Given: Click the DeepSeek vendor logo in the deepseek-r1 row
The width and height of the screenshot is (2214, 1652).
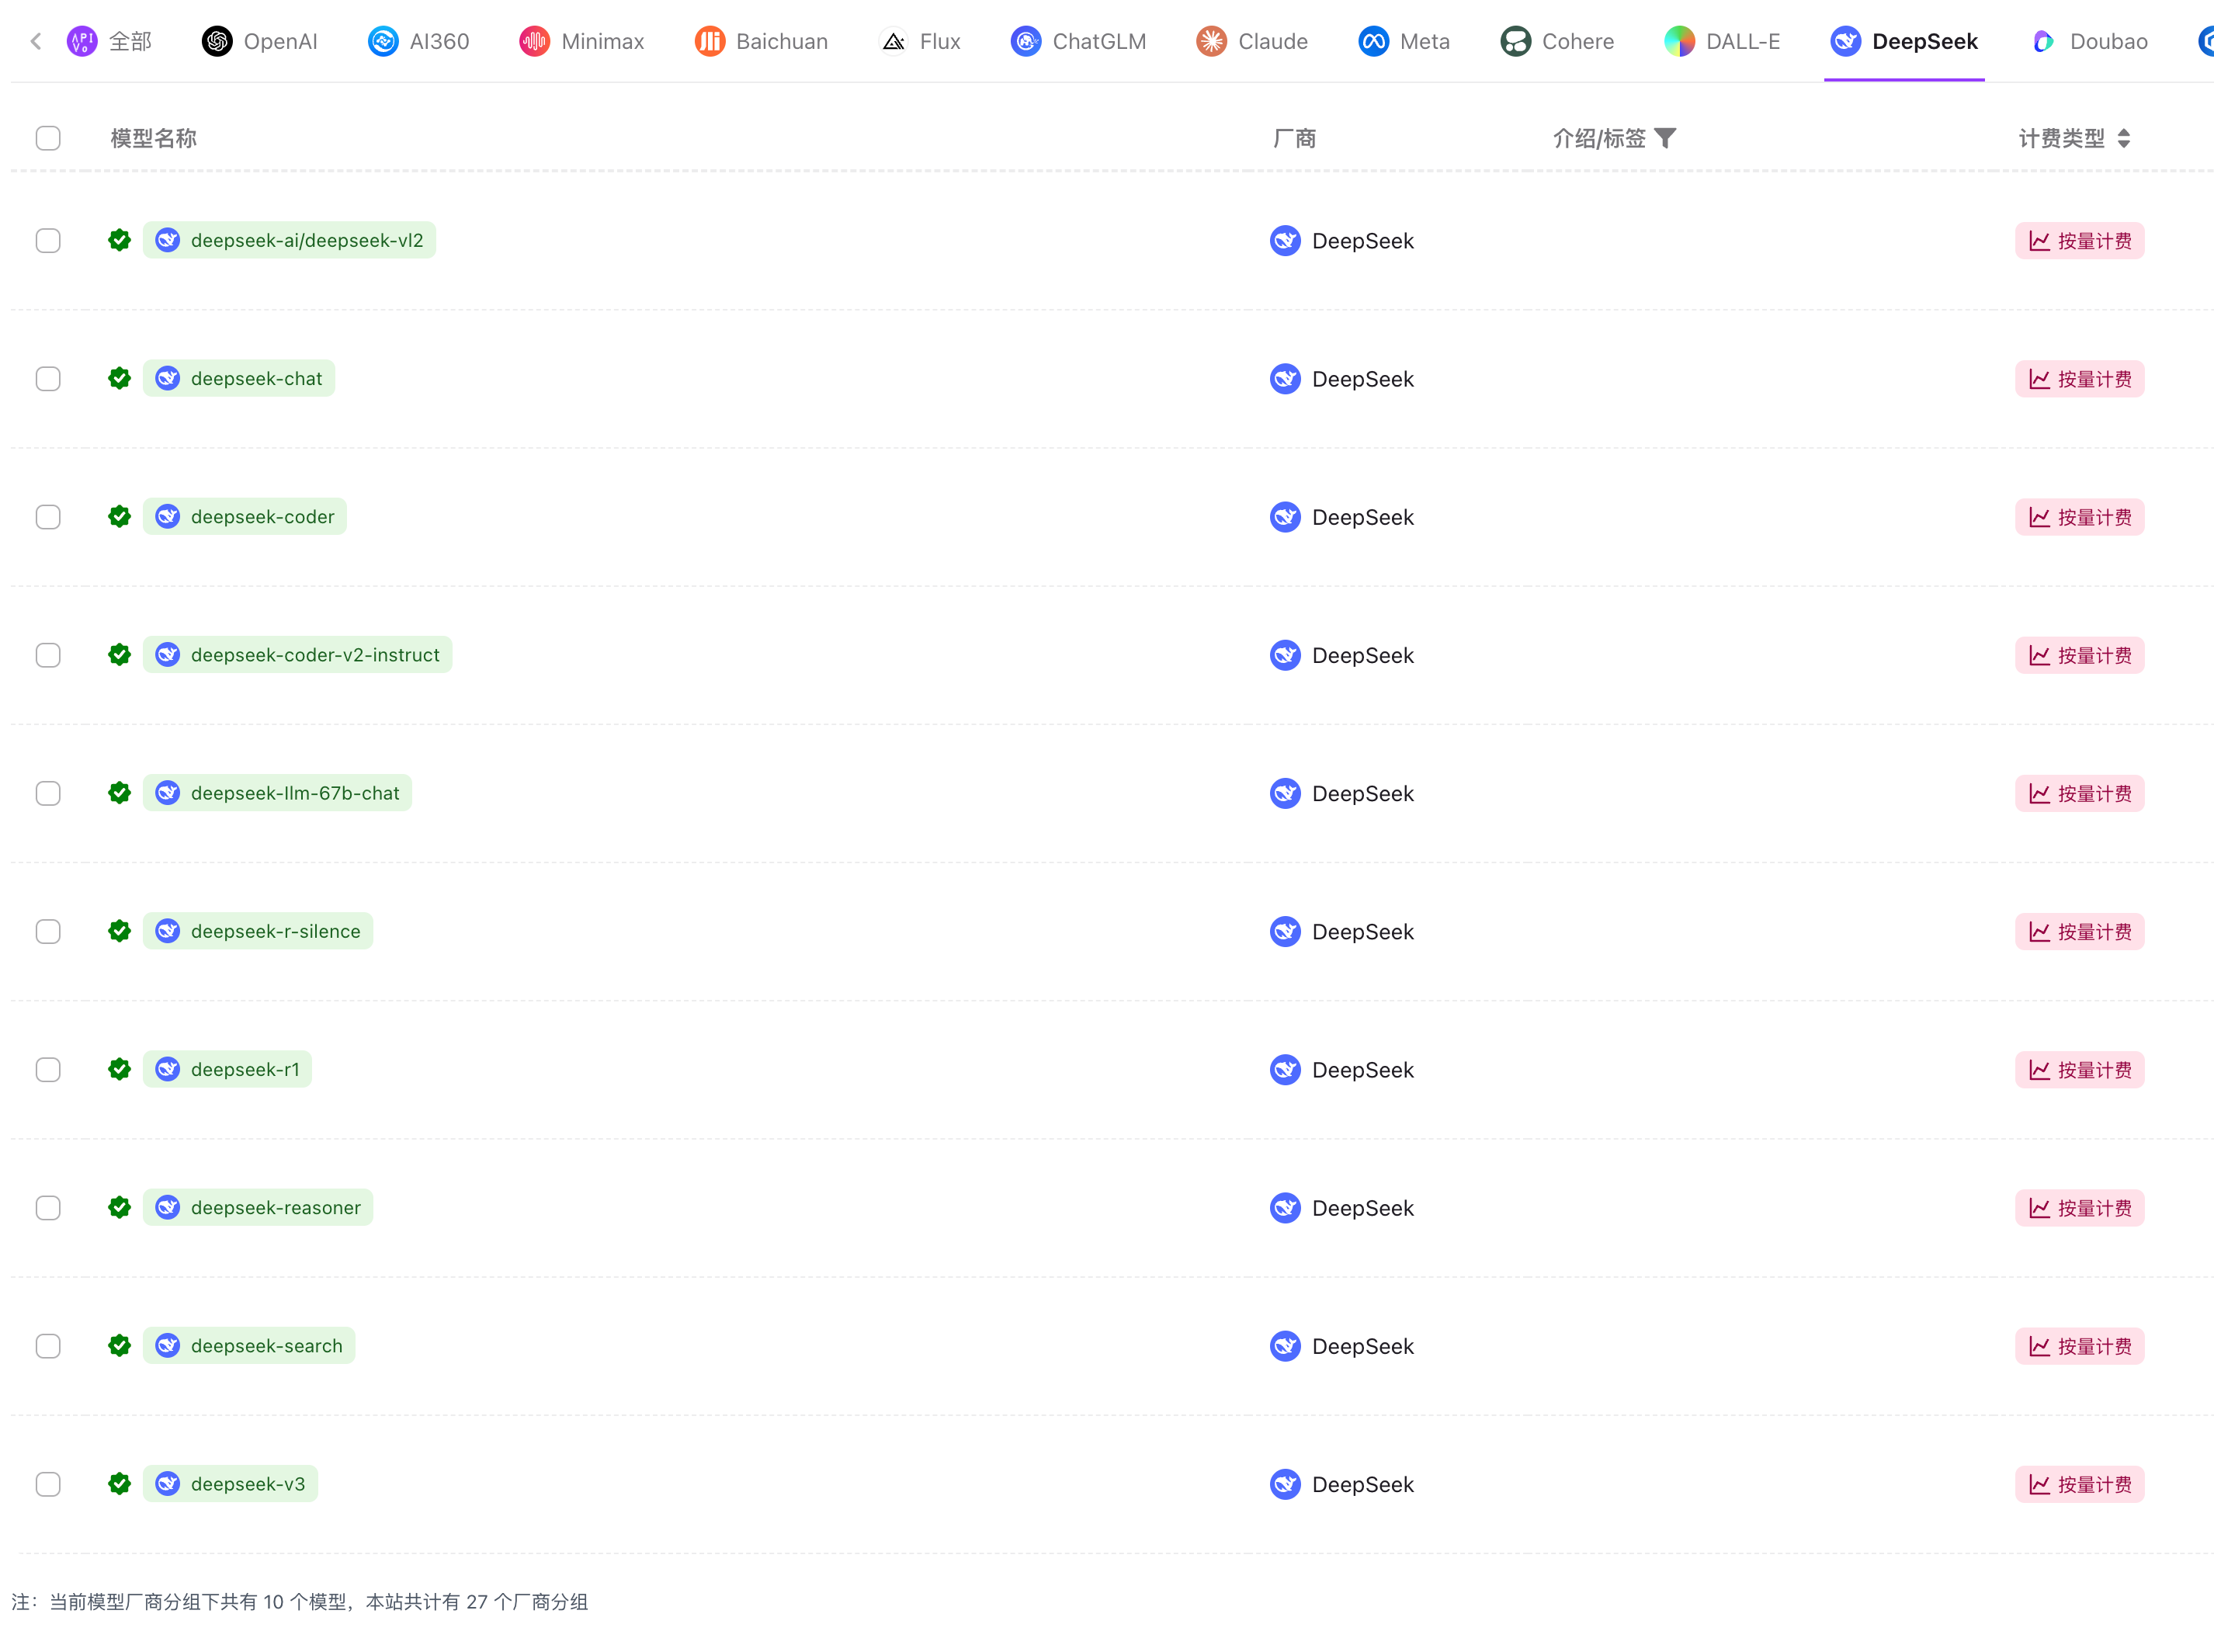Looking at the screenshot, I should point(1285,1069).
